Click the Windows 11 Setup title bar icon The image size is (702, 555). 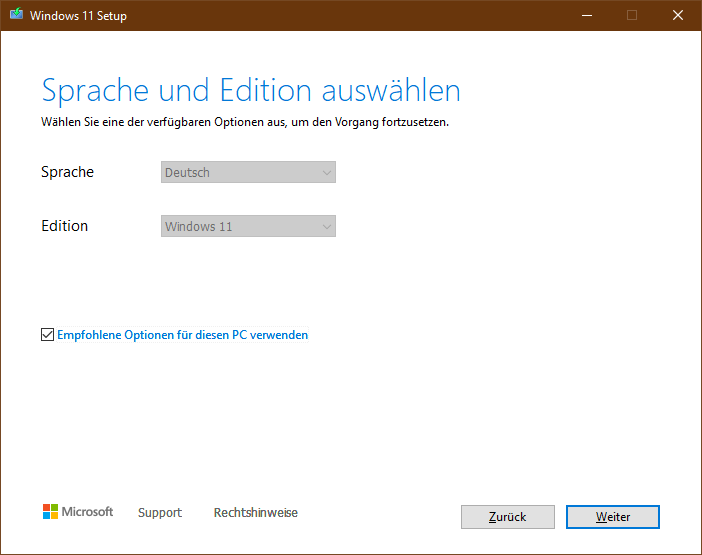17,14
